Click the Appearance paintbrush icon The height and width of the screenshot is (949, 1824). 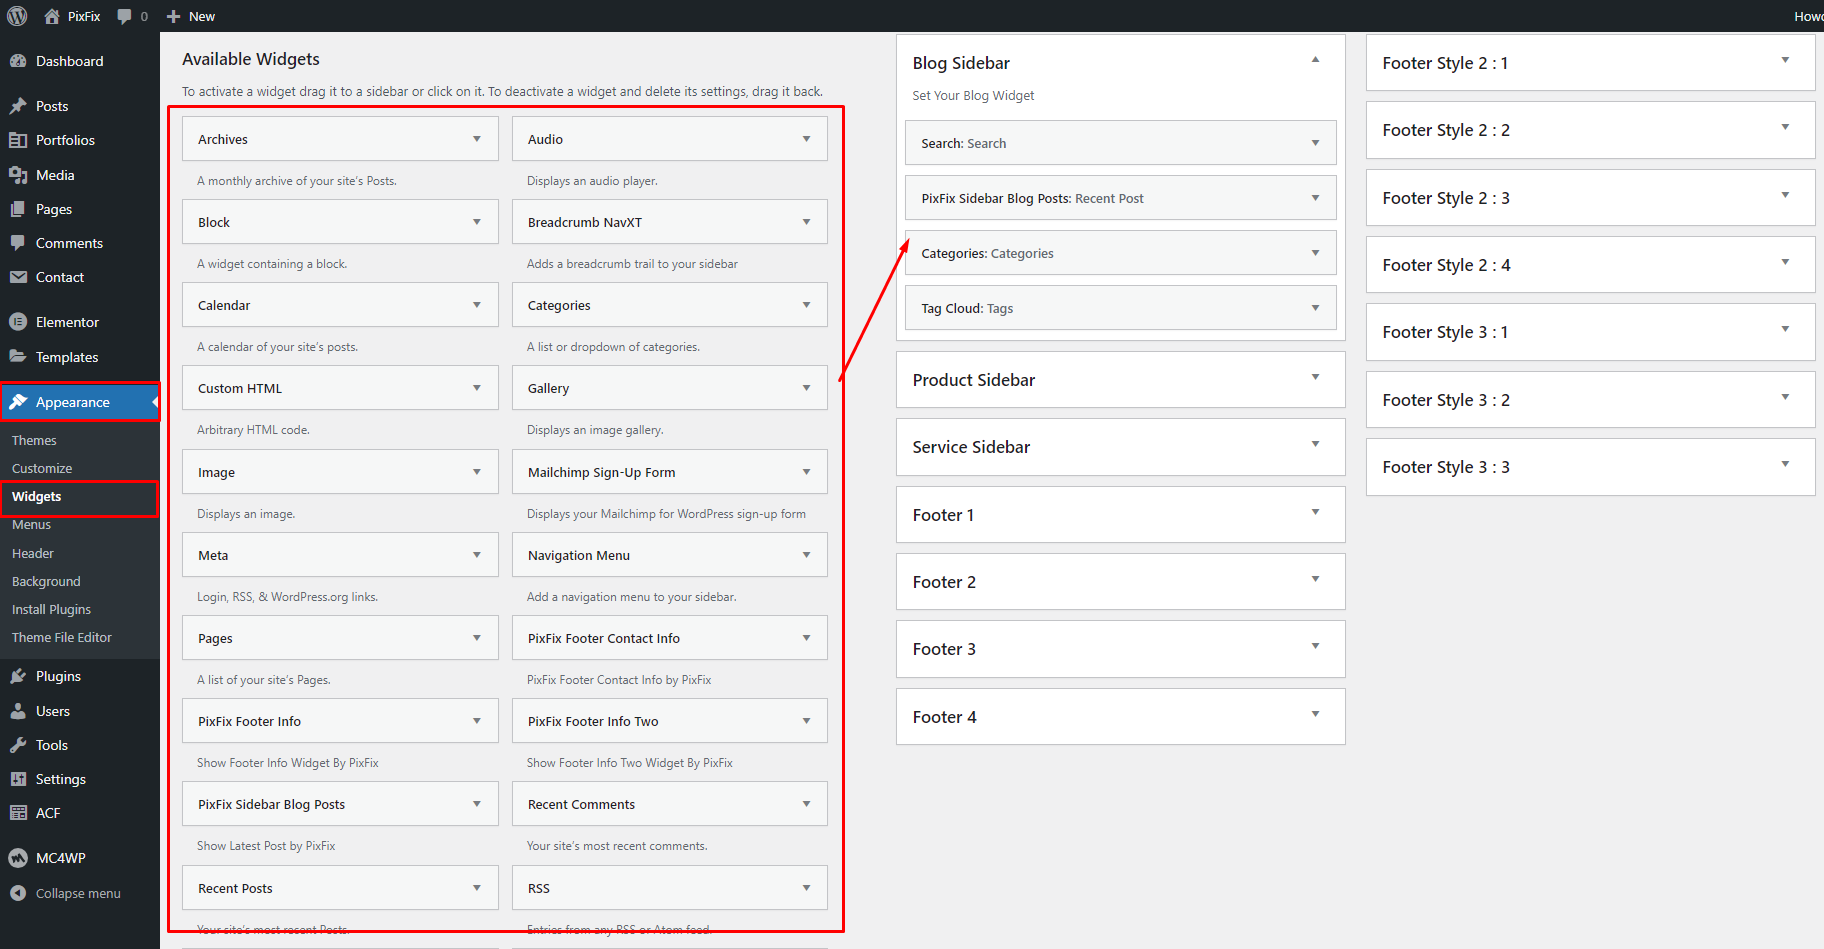coord(18,402)
